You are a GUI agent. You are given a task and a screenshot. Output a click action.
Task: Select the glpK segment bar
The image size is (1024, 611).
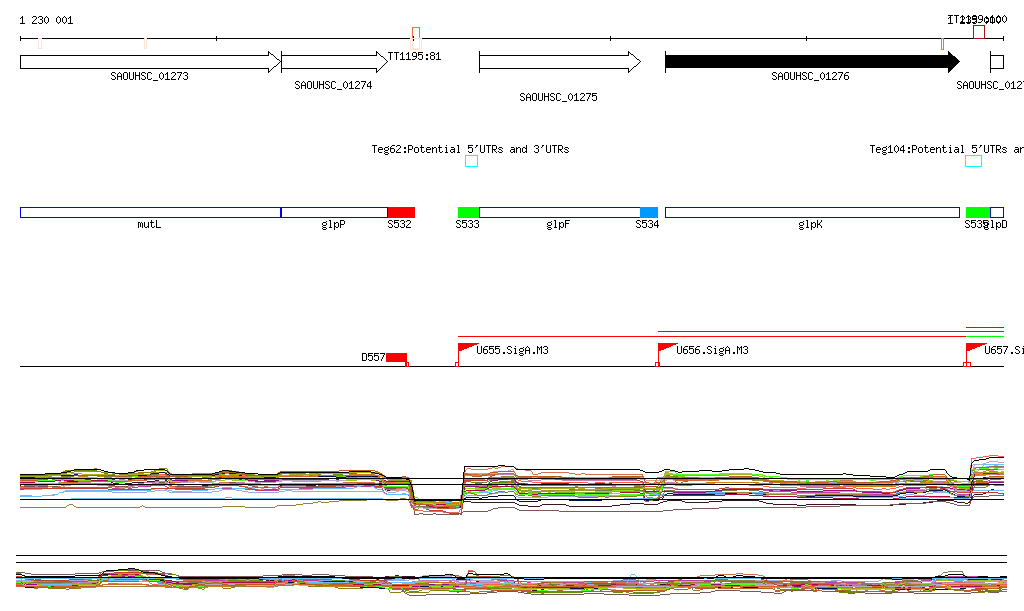[x=812, y=212]
